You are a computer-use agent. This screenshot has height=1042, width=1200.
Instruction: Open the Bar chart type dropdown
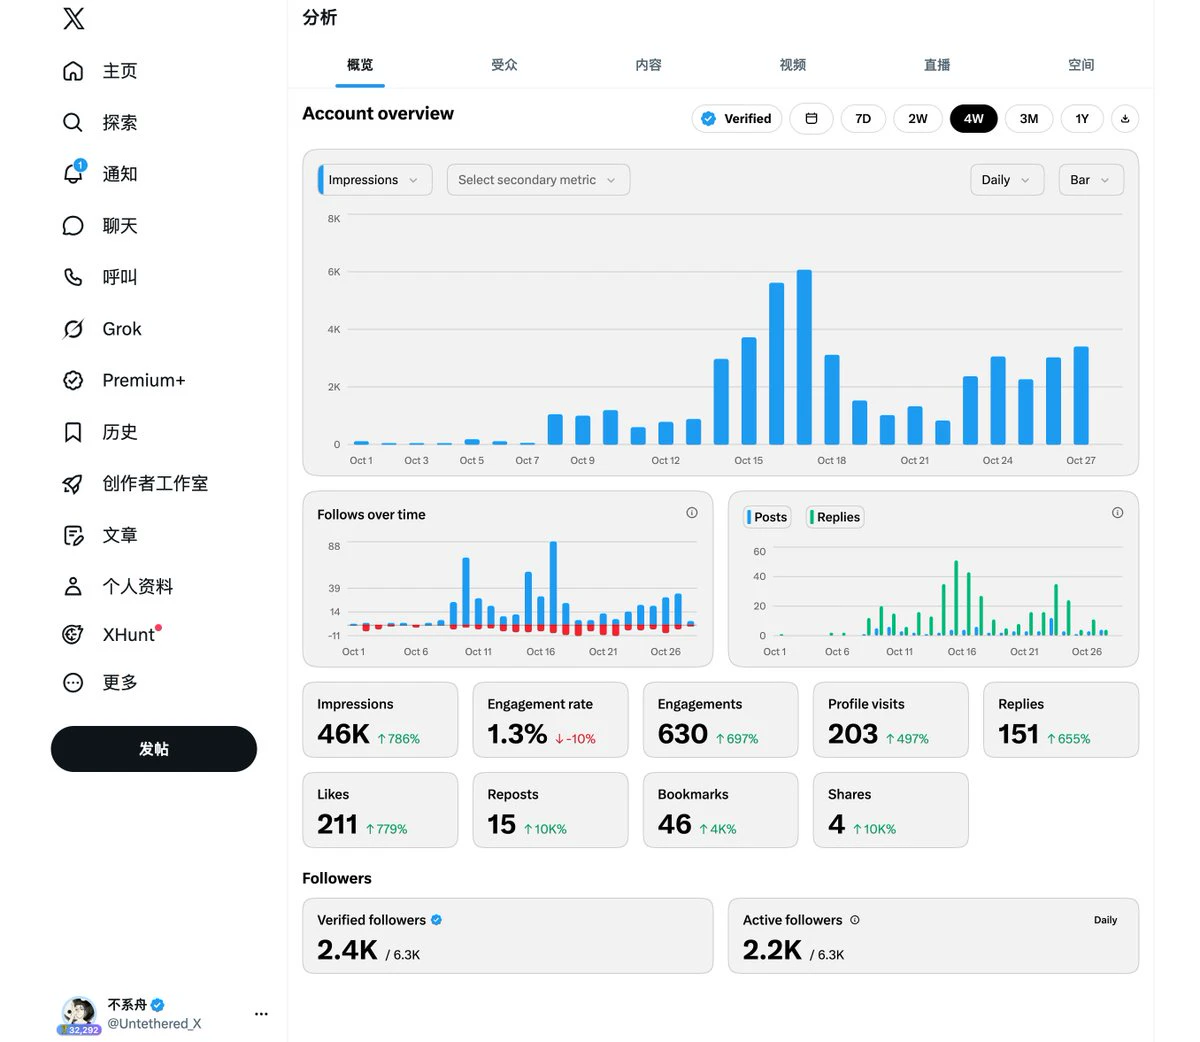click(1091, 180)
